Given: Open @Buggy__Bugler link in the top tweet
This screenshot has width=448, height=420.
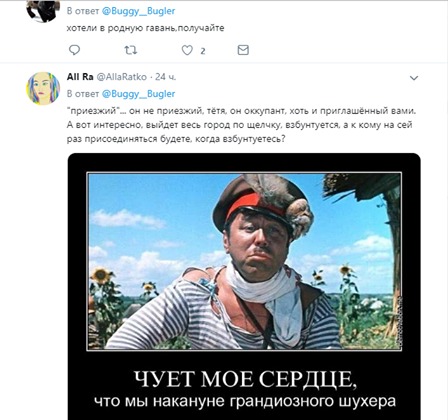Looking at the screenshot, I should 138,11.
